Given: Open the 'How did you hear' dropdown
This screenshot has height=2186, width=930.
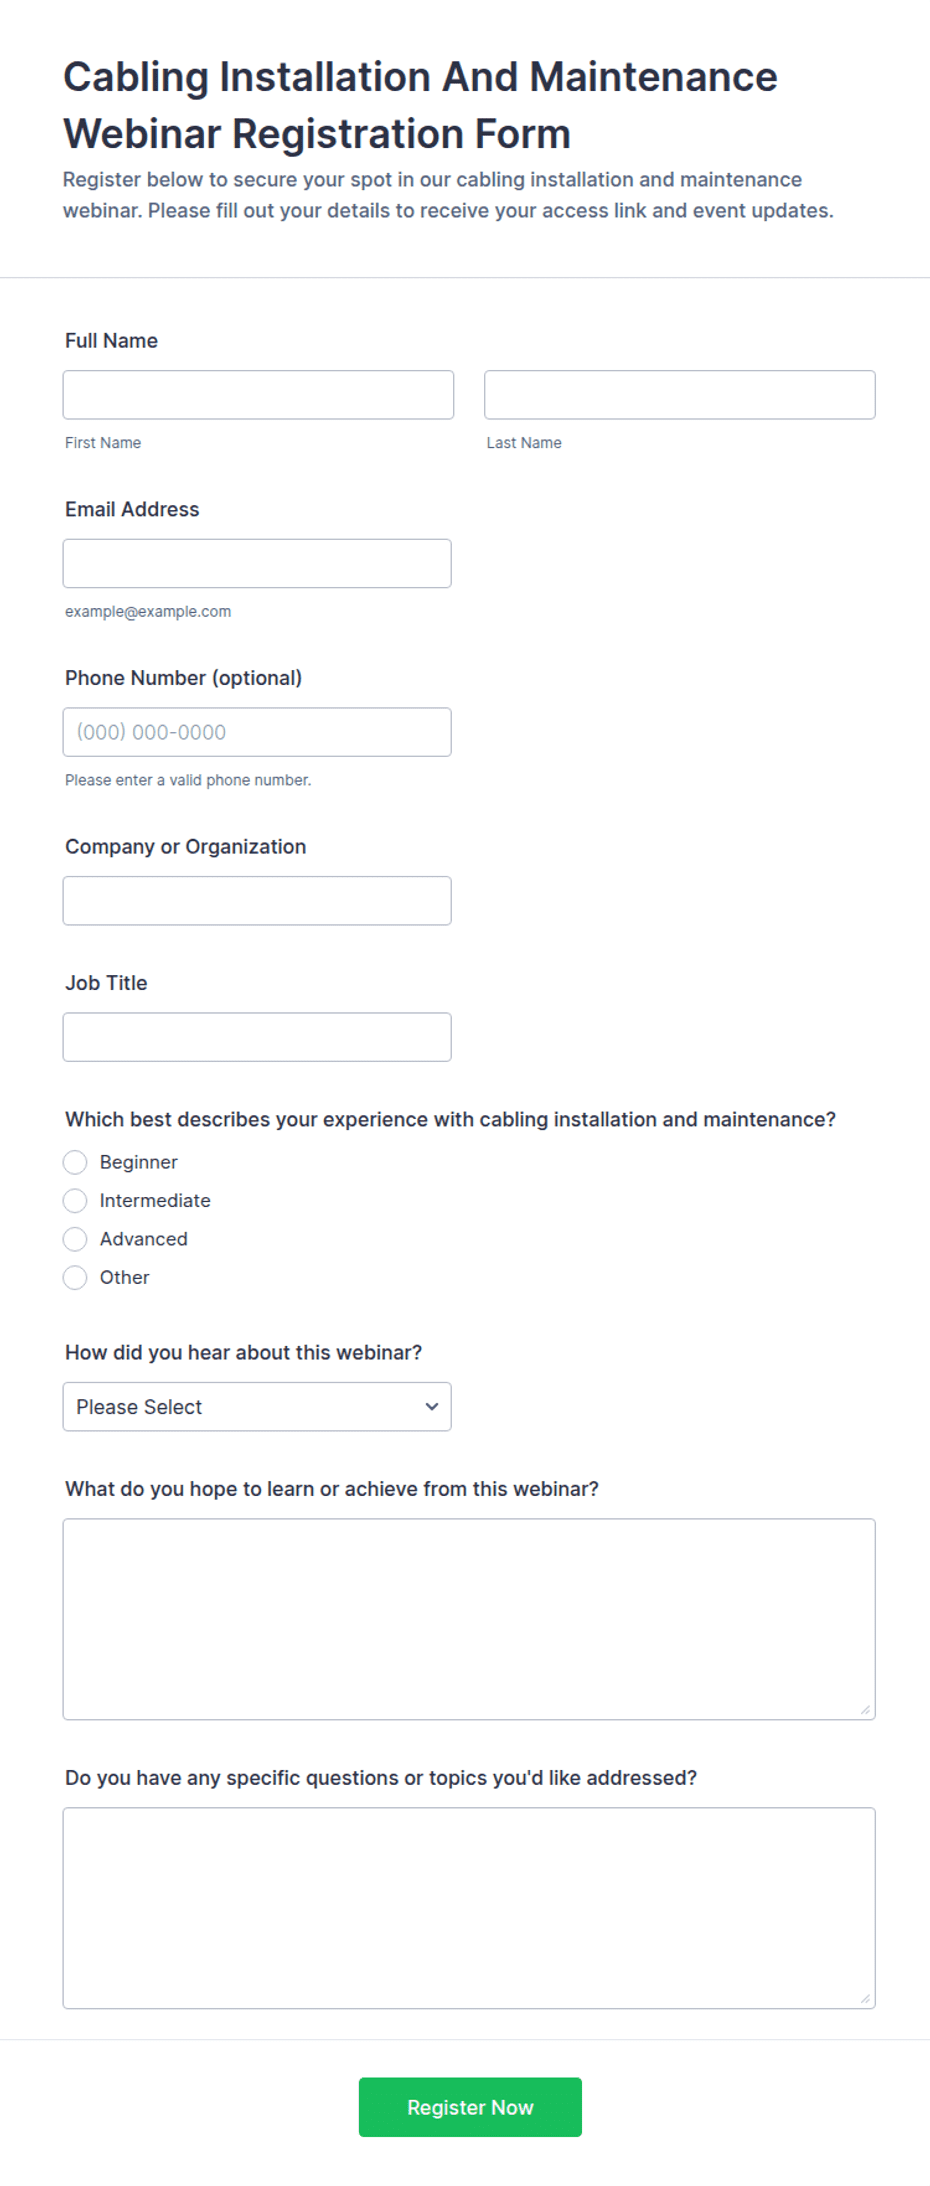Looking at the screenshot, I should [257, 1407].
